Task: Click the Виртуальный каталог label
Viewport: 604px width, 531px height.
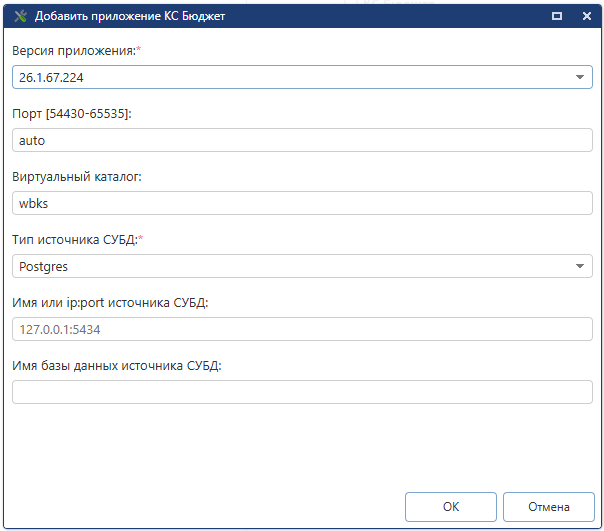Action: [x=77, y=176]
